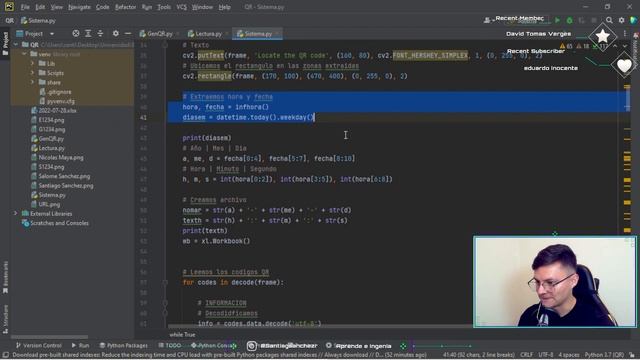Click Expand All icon in Project panel
640x360 pixels.
tap(88, 33)
